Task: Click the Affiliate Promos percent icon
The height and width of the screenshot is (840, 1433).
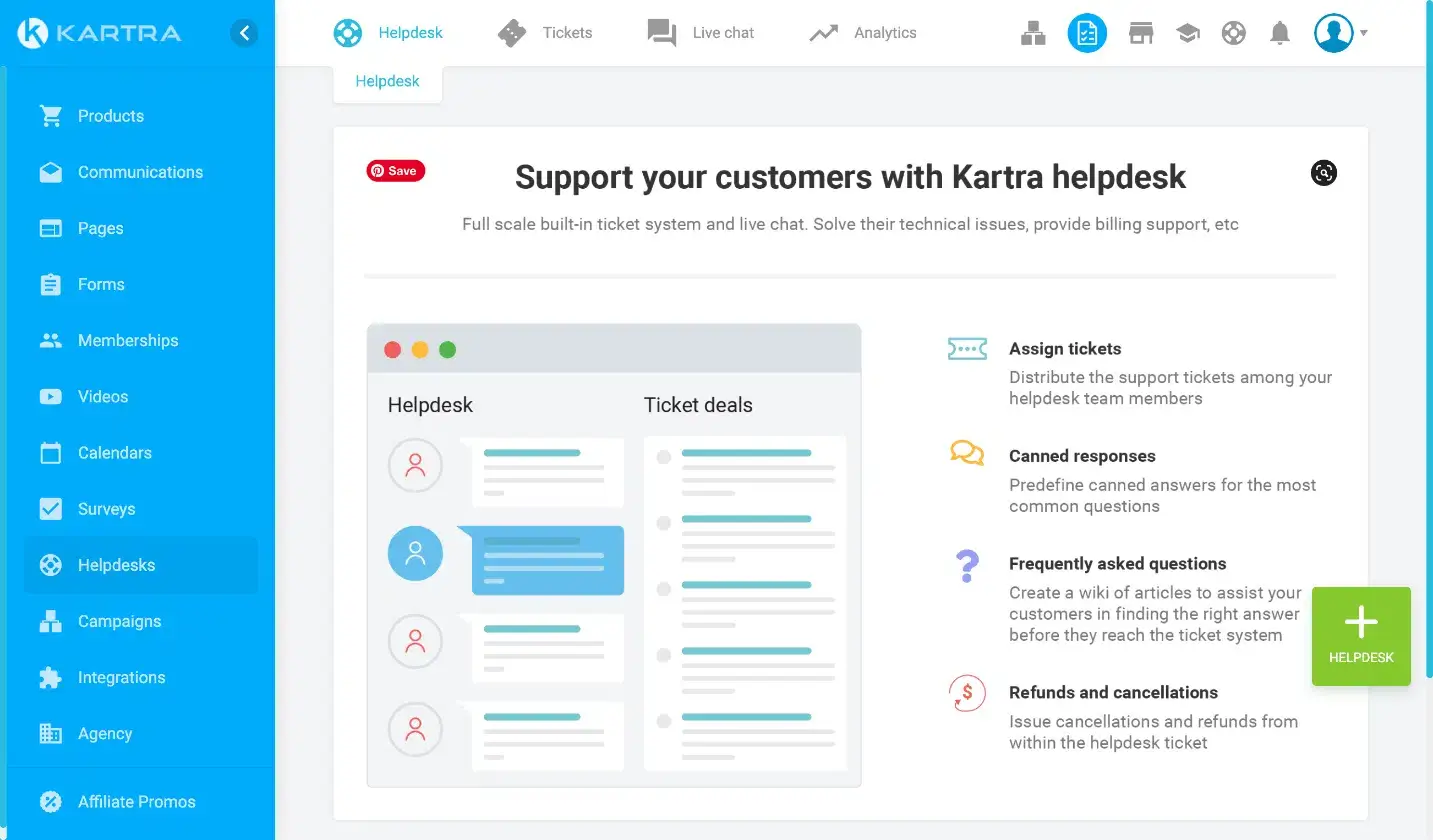Action: coord(50,801)
